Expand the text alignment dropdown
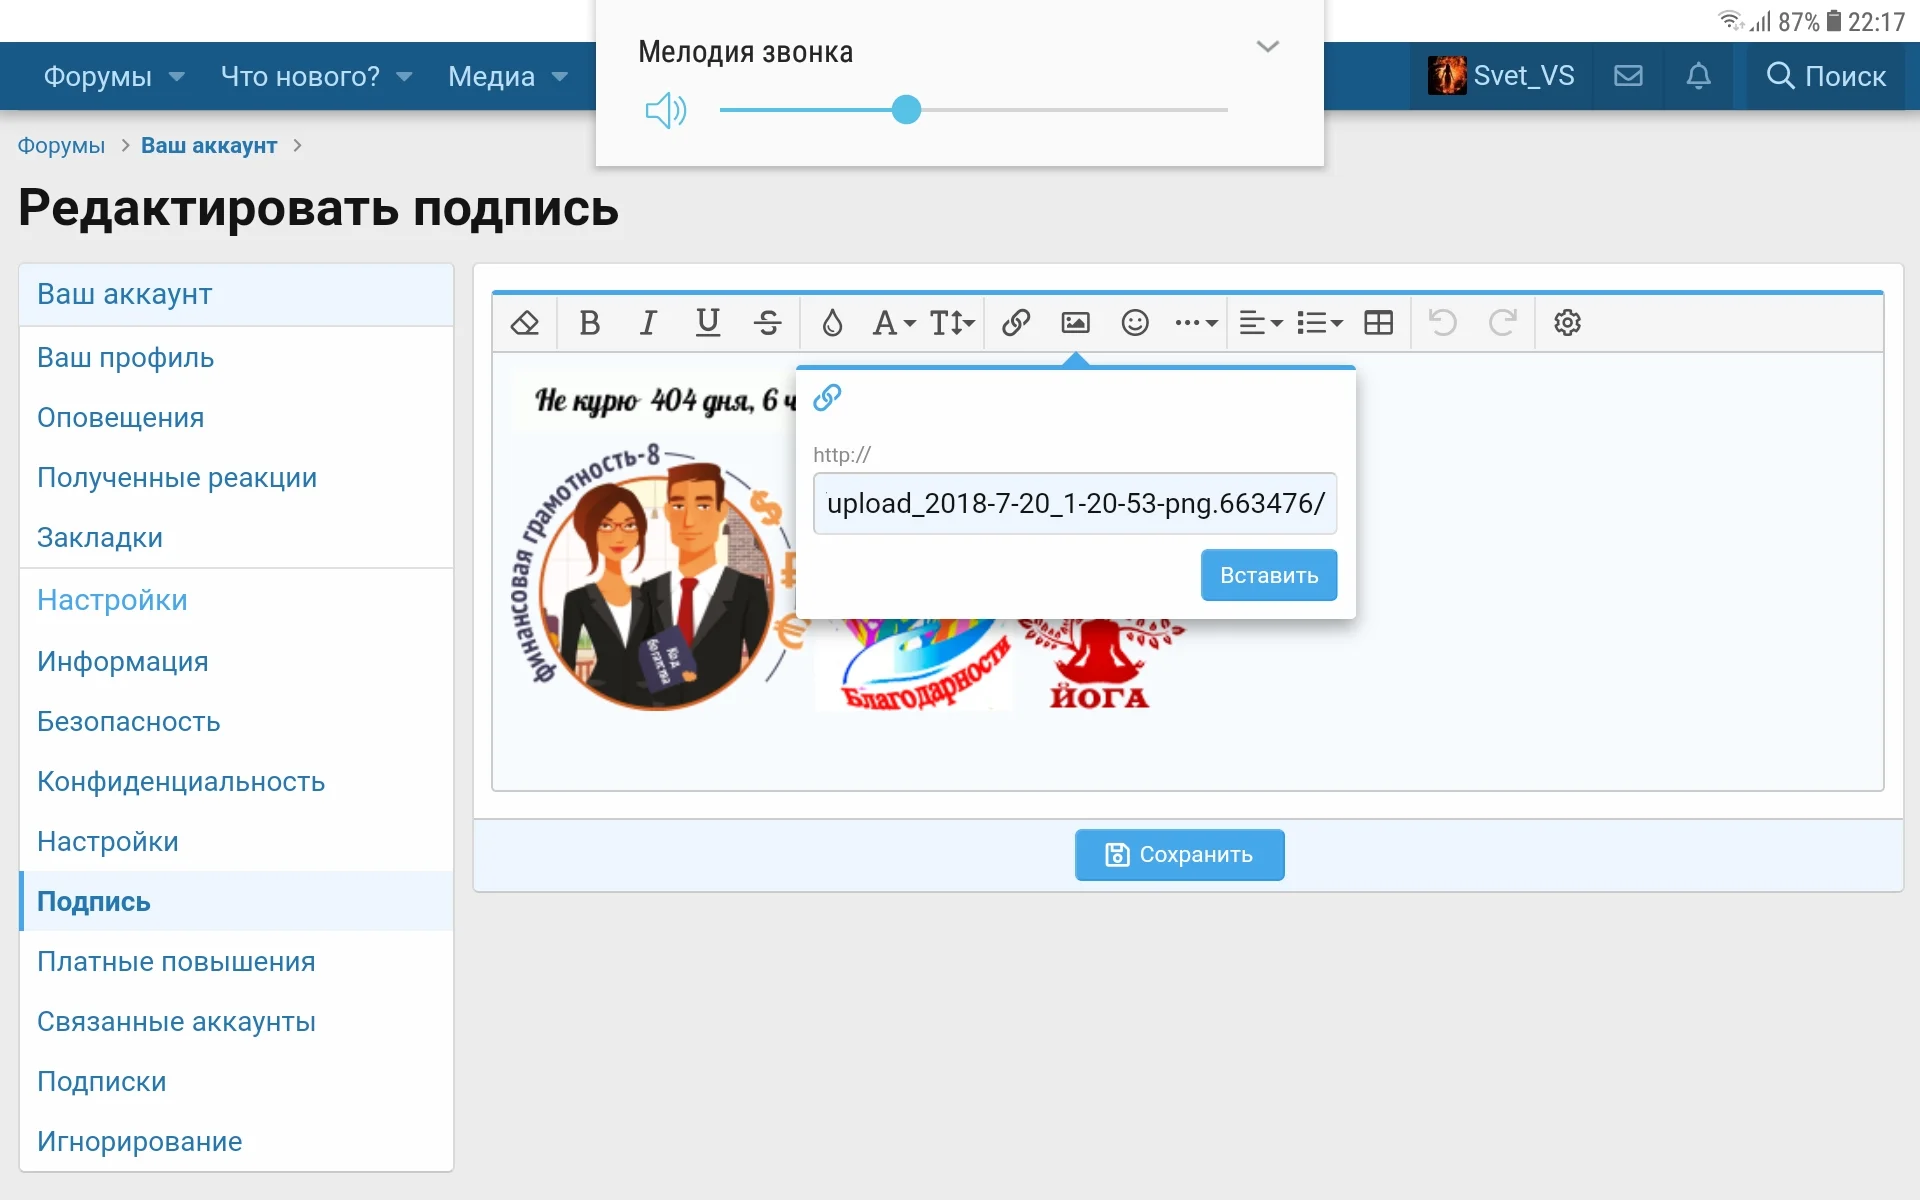1920x1200 pixels. coord(1260,323)
